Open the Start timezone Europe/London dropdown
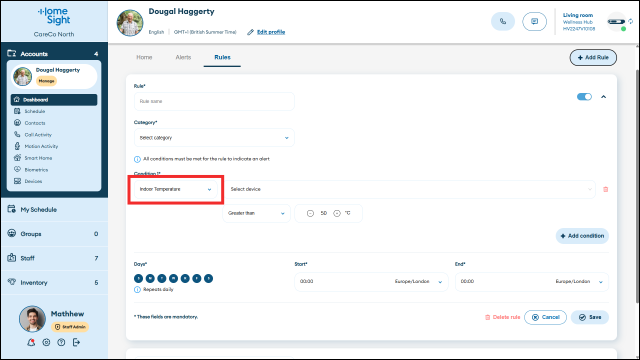This screenshot has height=360, width=640. 418,282
